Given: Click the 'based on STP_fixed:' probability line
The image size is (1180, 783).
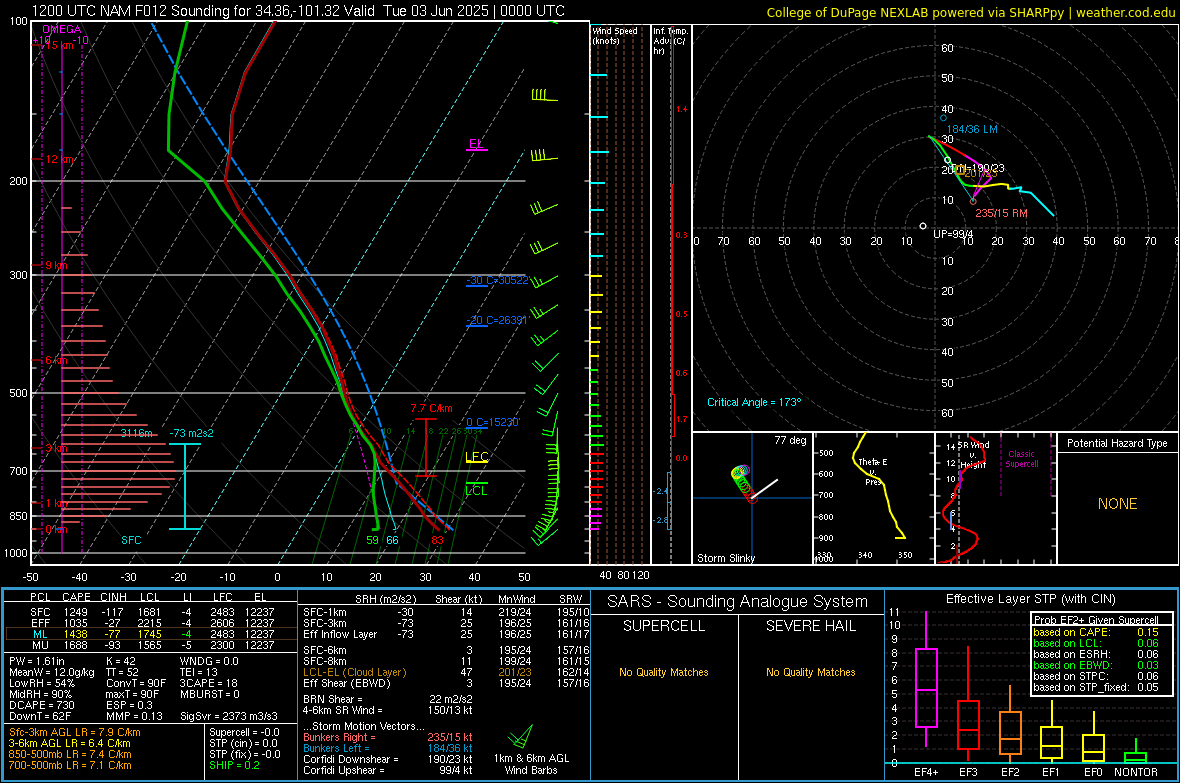Looking at the screenshot, I should coord(1096,687).
